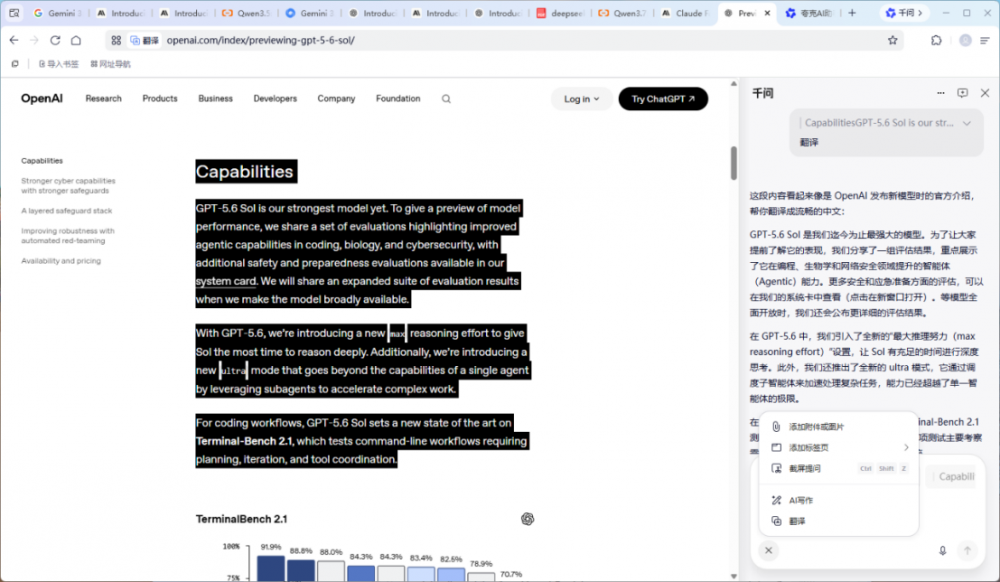Click the highlighted Capabilities heading
Viewport: 1000px width, 582px height.
tap(246, 171)
